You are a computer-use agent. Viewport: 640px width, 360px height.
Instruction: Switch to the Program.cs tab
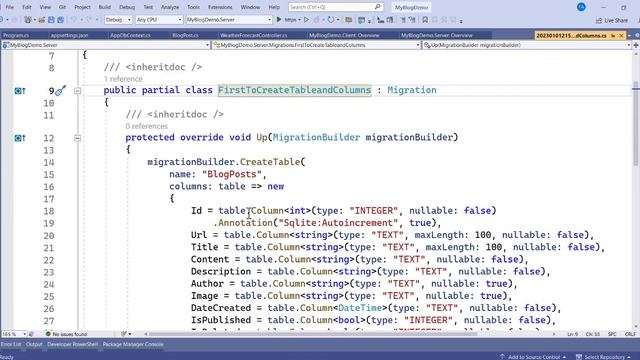[x=16, y=36]
